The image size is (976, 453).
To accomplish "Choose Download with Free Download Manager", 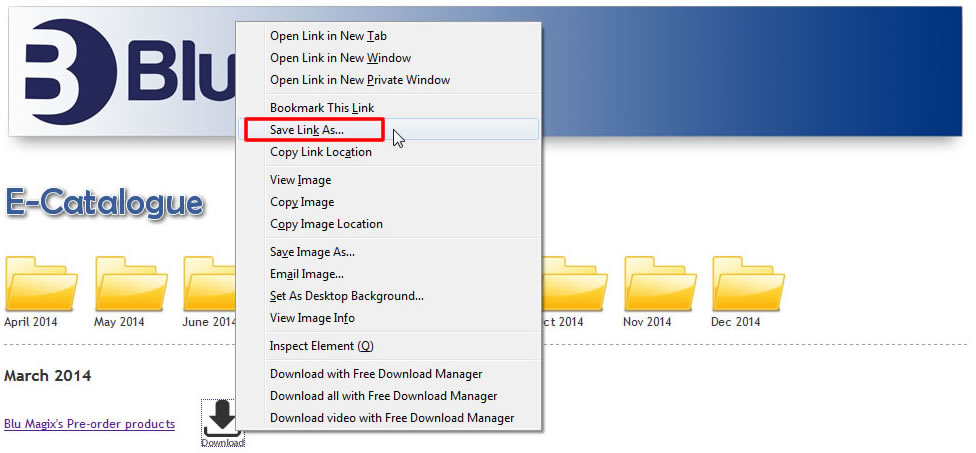I will coord(376,374).
